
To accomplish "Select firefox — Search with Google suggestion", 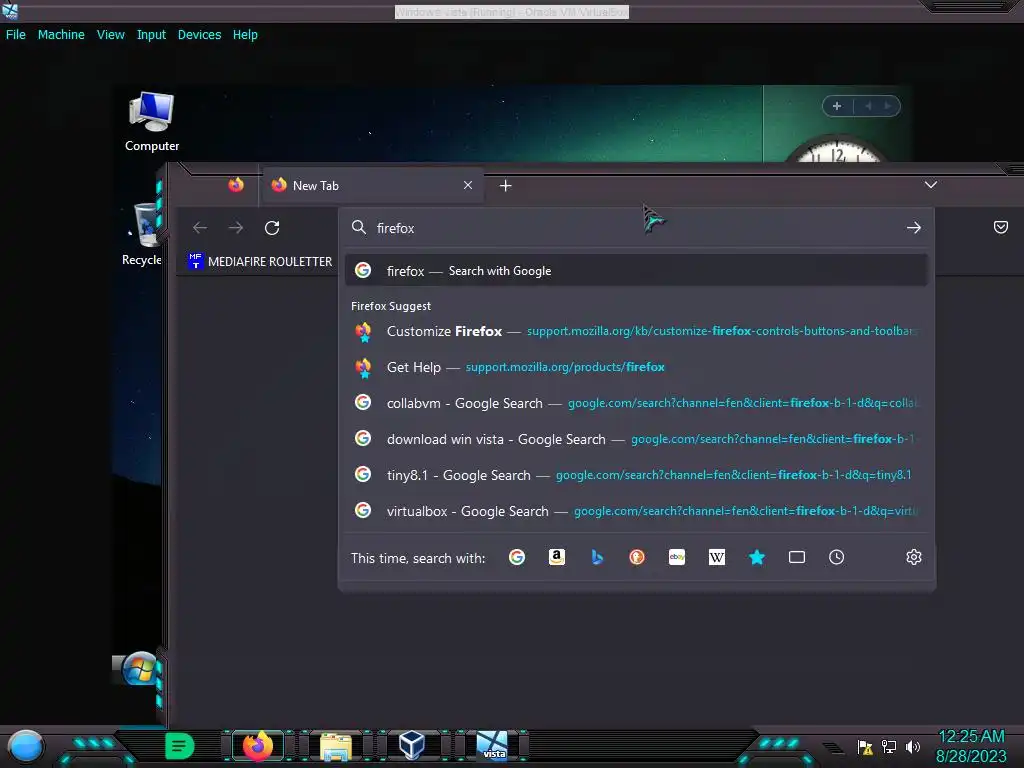I will (x=637, y=270).
